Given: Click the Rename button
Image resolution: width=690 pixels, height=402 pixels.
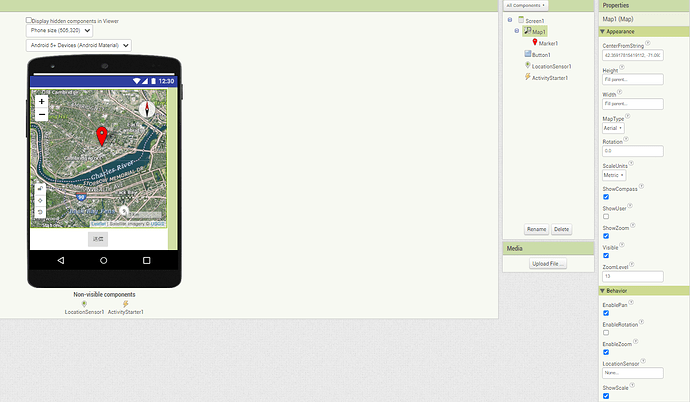Looking at the screenshot, I should (x=536, y=229).
